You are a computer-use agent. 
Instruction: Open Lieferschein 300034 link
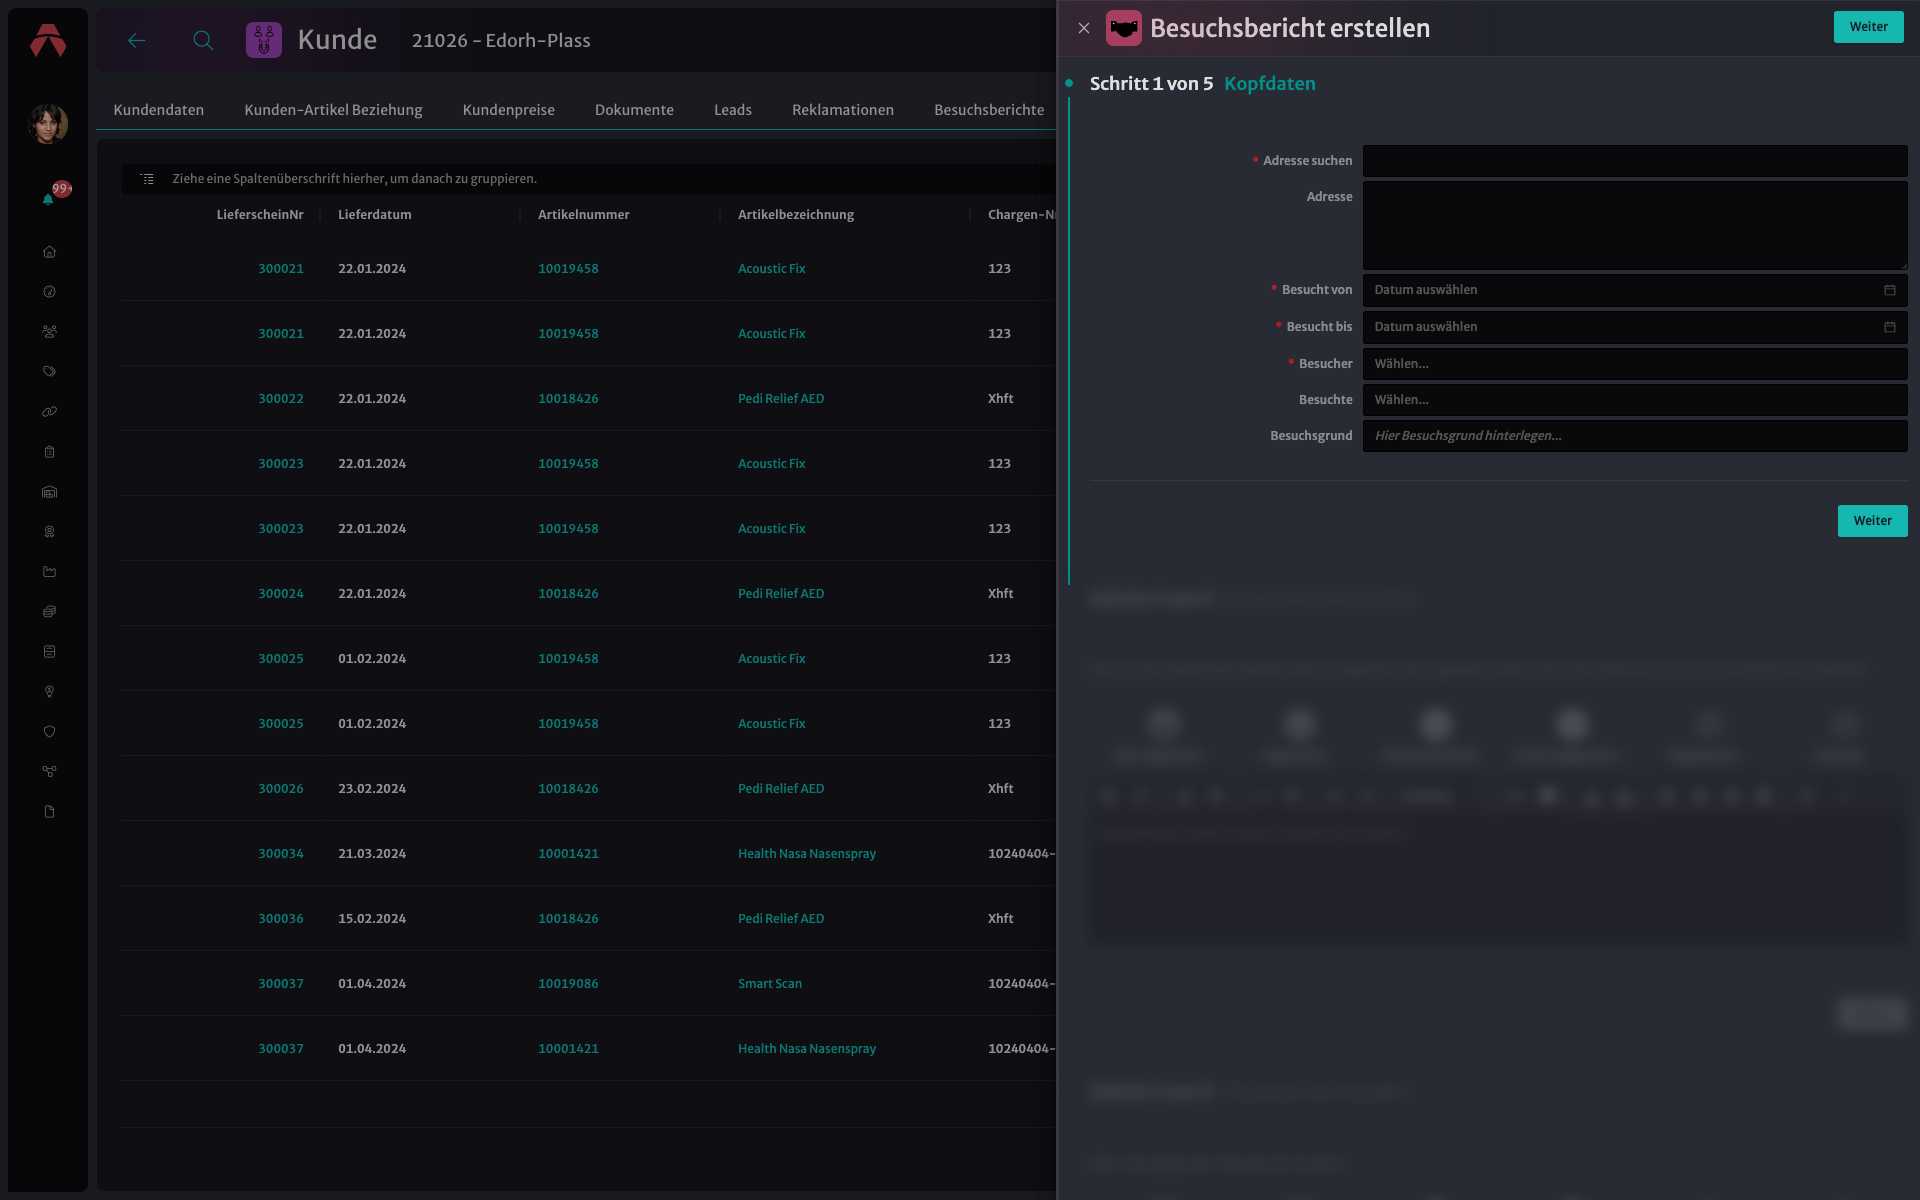tap(281, 854)
